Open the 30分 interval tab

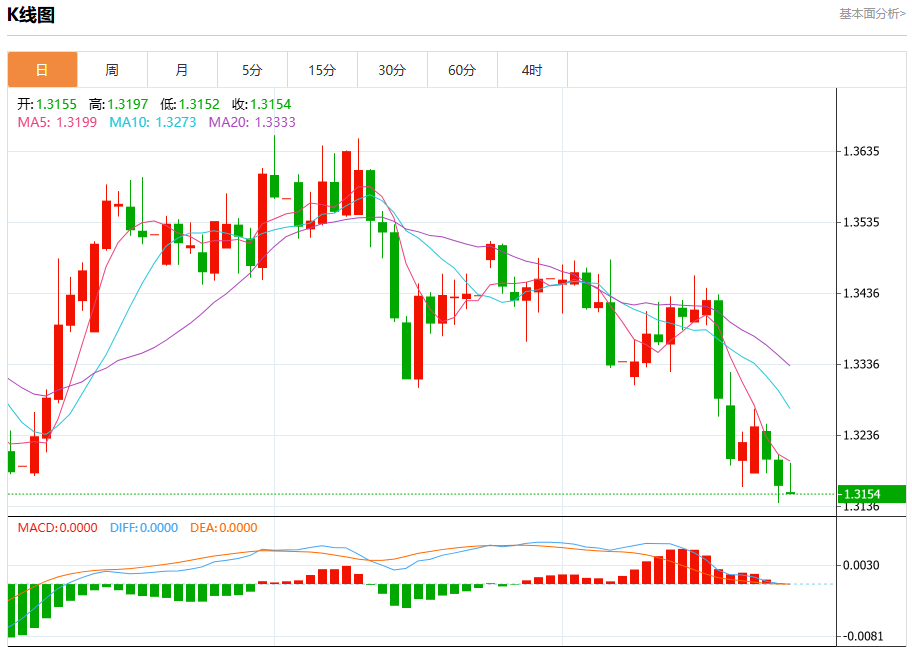tap(392, 70)
